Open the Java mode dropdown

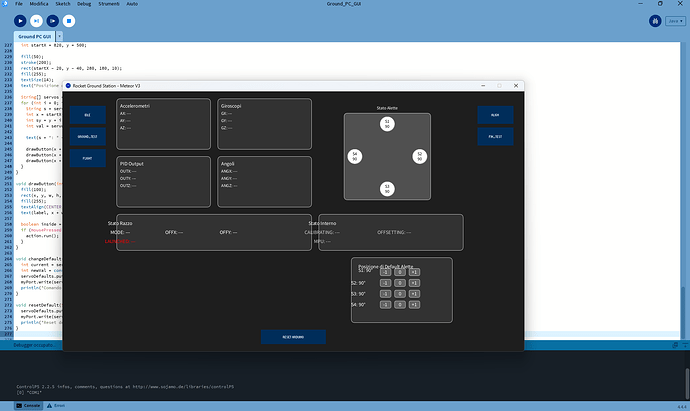coord(675,21)
